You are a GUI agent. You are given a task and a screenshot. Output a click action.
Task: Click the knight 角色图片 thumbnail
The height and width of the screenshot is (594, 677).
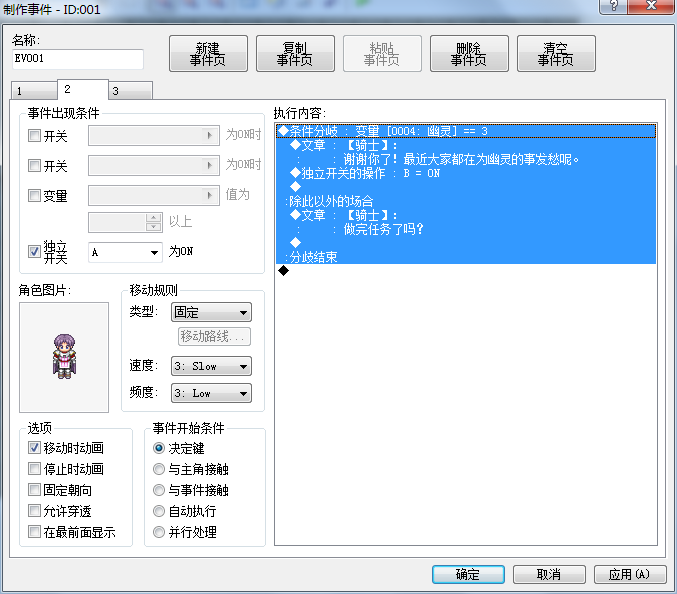point(64,357)
